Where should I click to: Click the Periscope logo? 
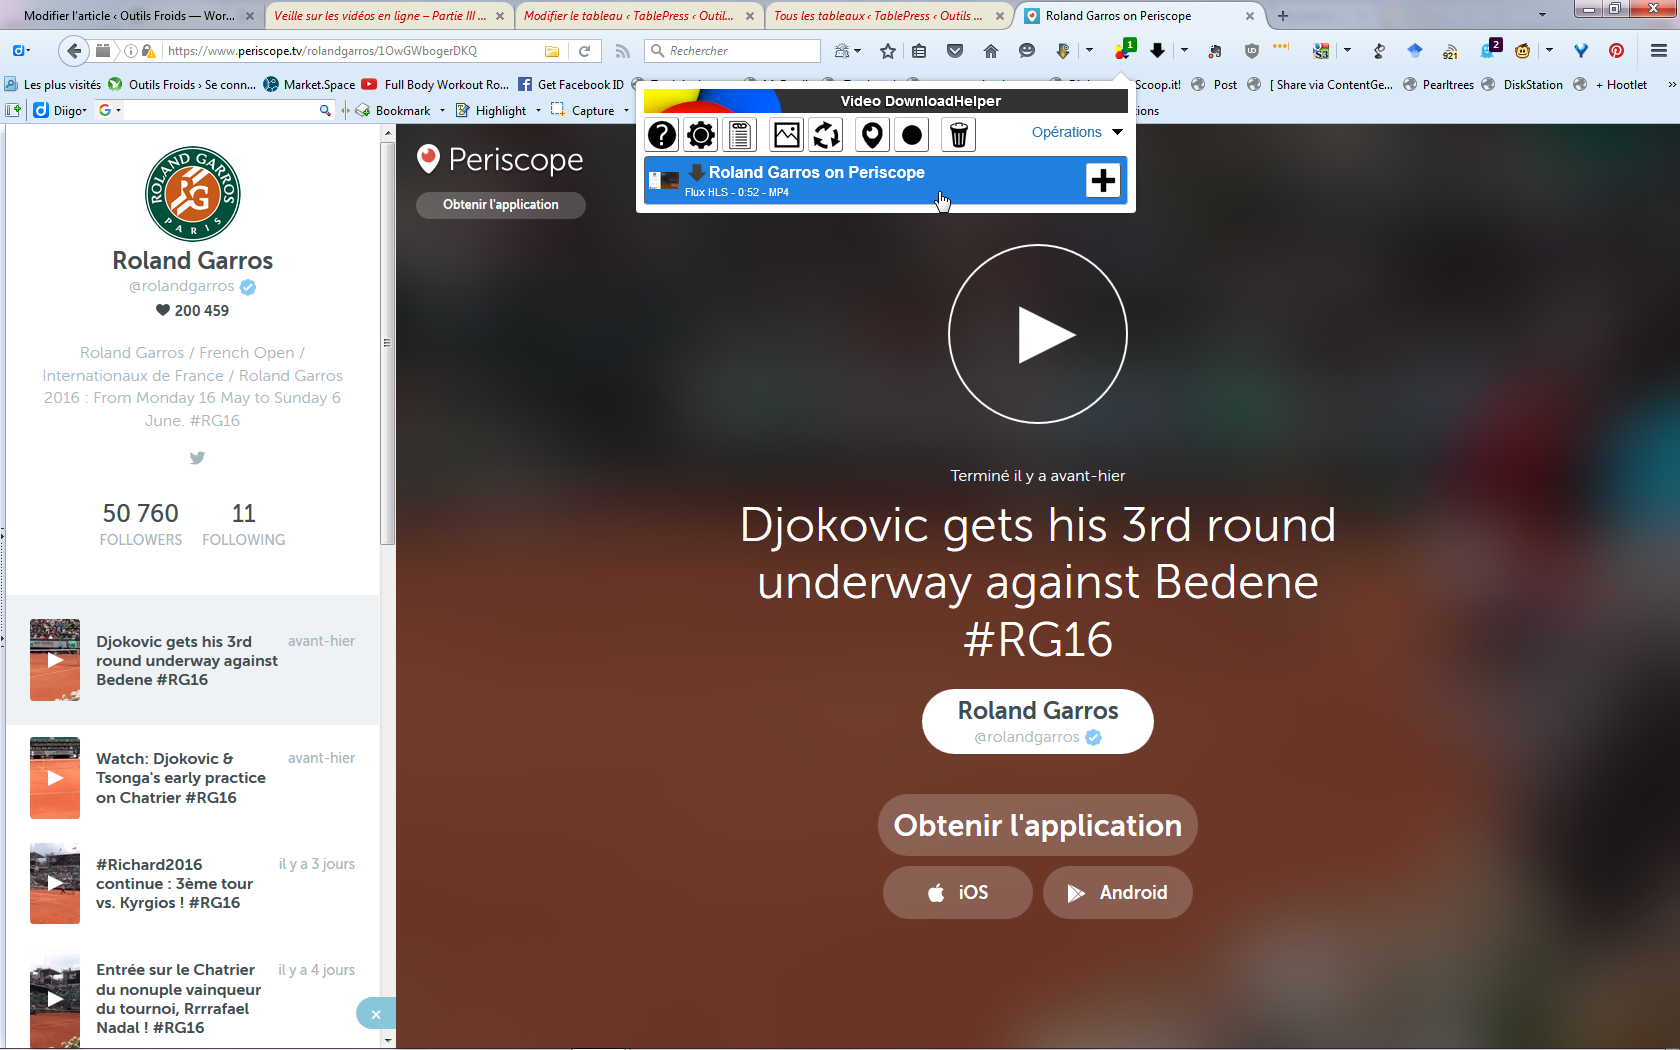(x=500, y=159)
